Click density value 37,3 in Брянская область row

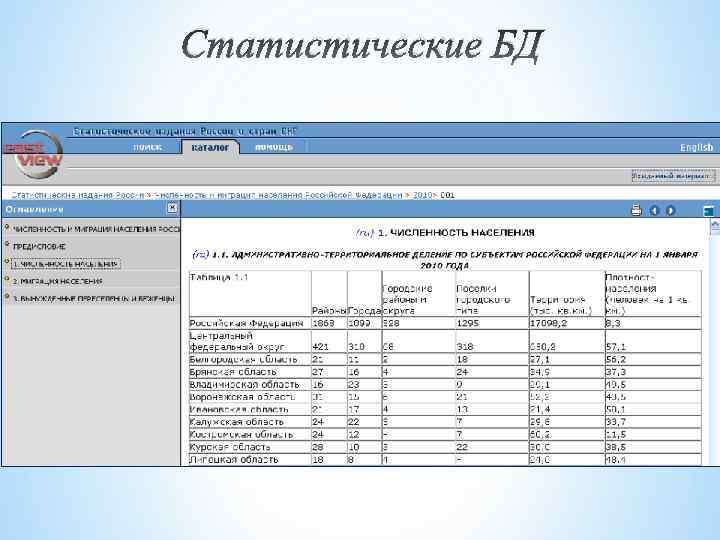tap(615, 372)
